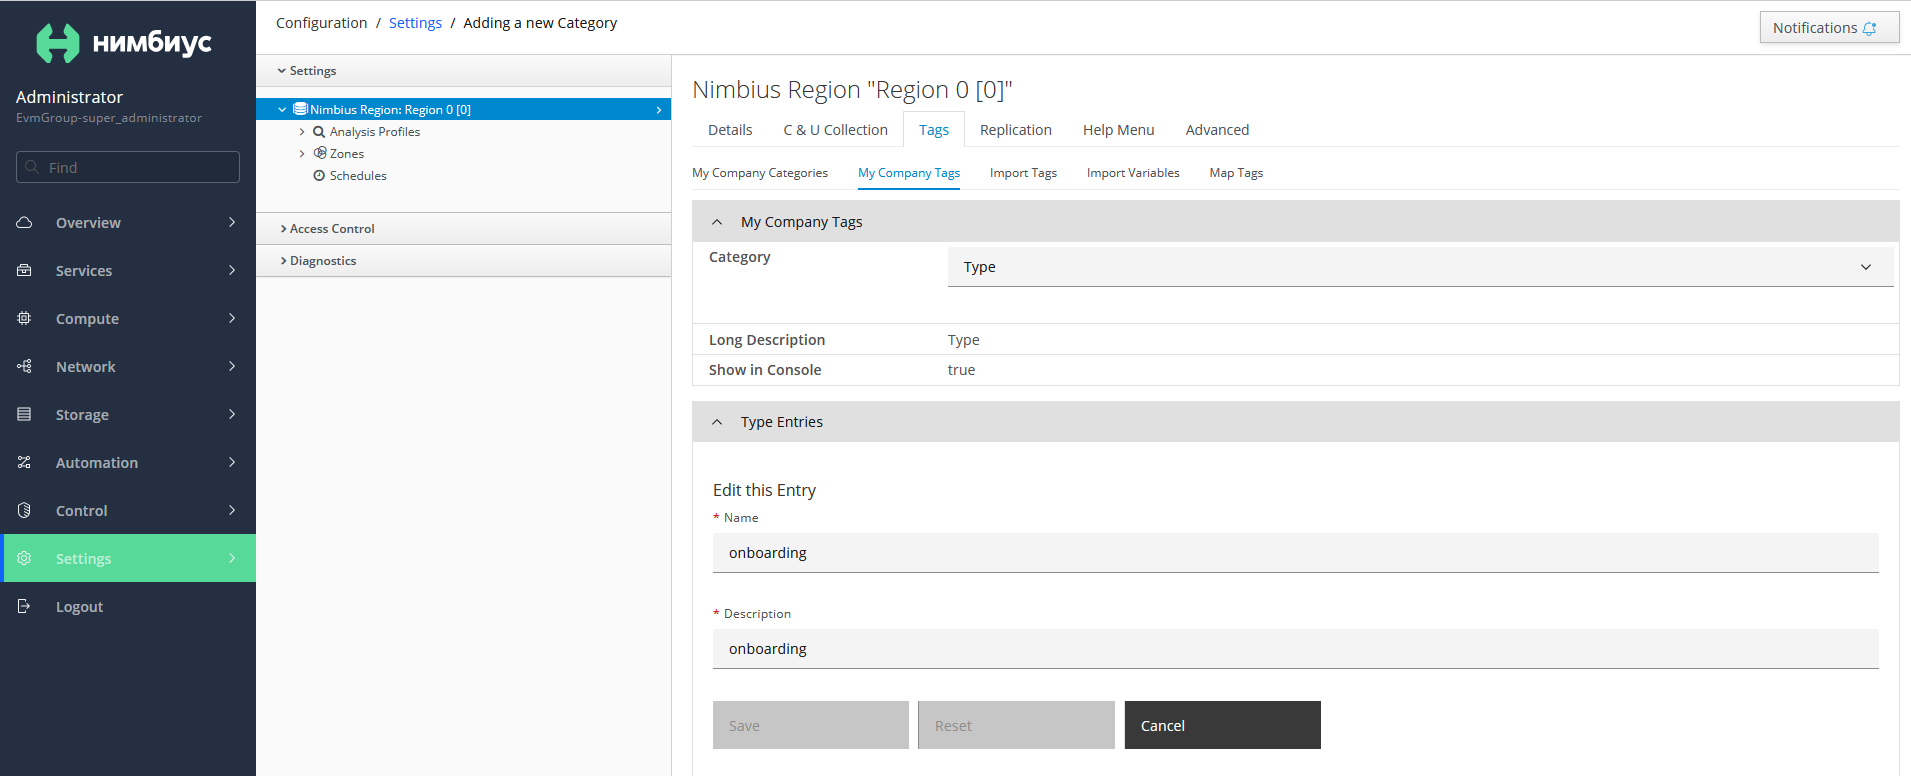The height and width of the screenshot is (776, 1911).
Task: Follow the Settings breadcrumb link
Action: pos(415,23)
